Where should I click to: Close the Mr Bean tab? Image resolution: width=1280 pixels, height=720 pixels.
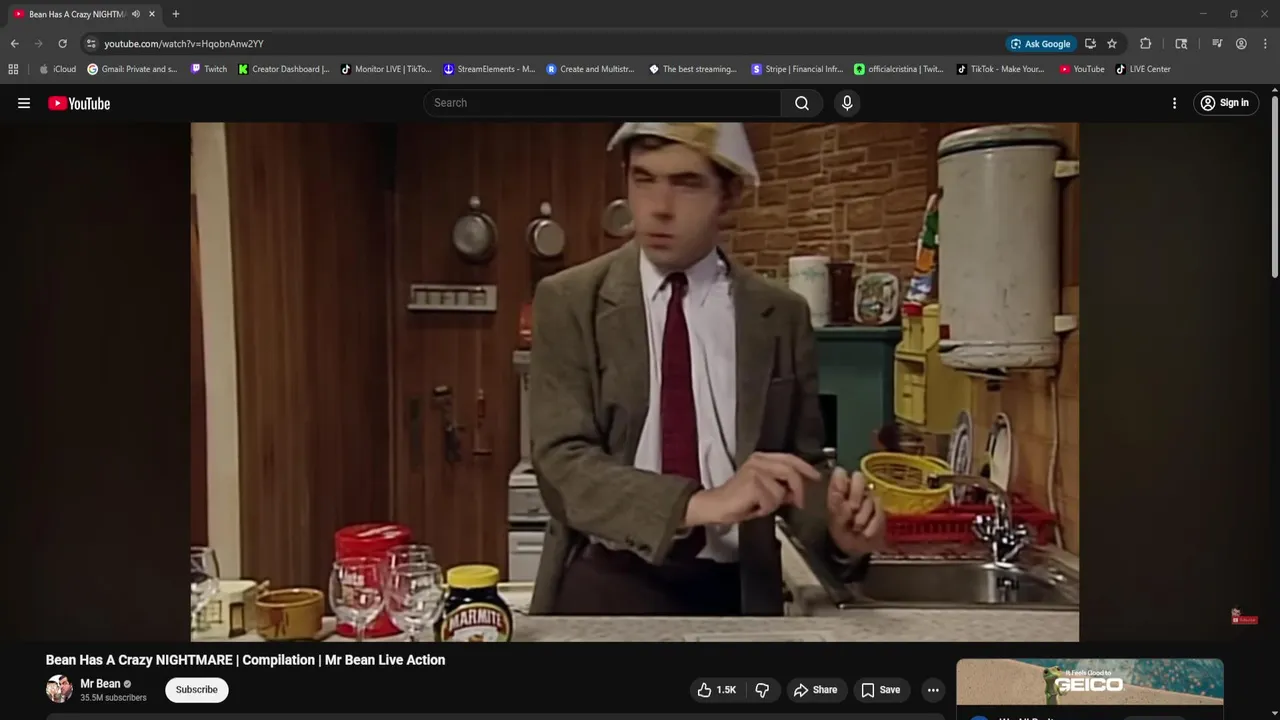pos(152,14)
